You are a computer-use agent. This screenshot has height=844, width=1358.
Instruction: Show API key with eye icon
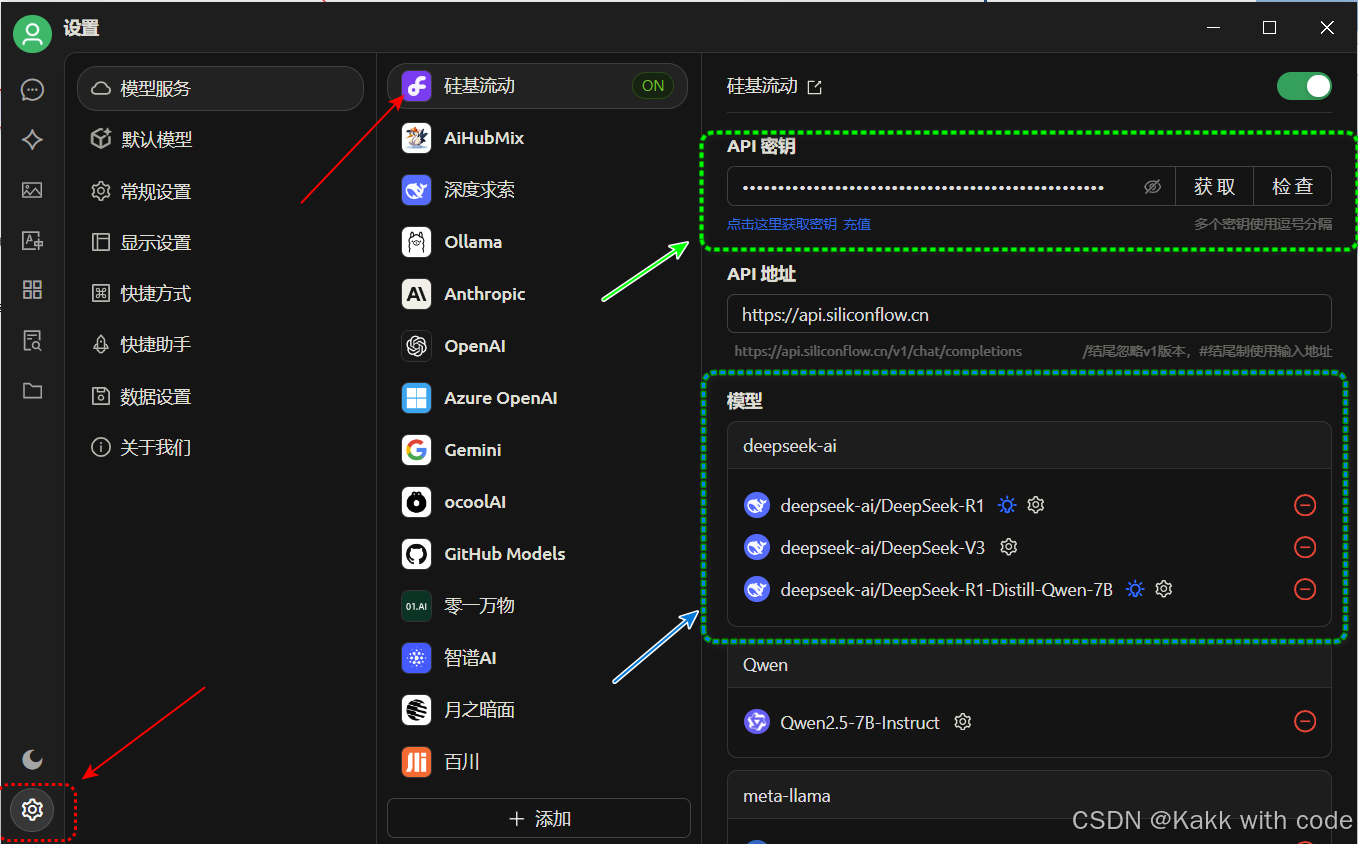click(x=1152, y=187)
